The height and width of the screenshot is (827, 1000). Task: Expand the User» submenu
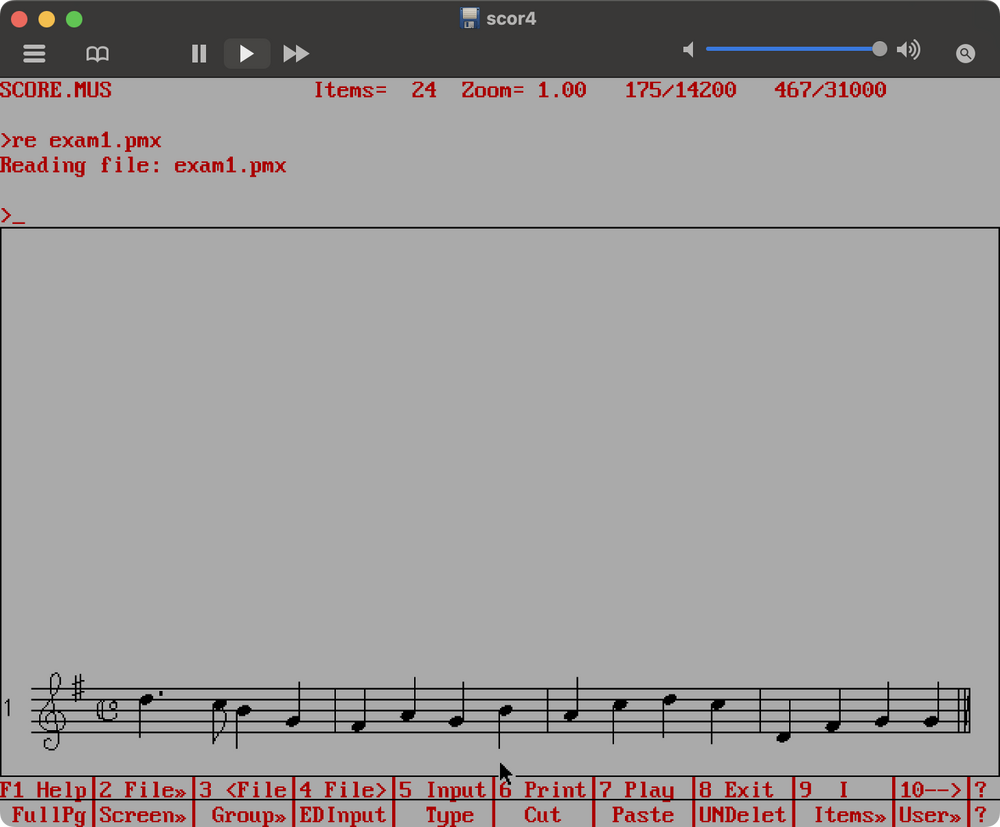coord(930,815)
